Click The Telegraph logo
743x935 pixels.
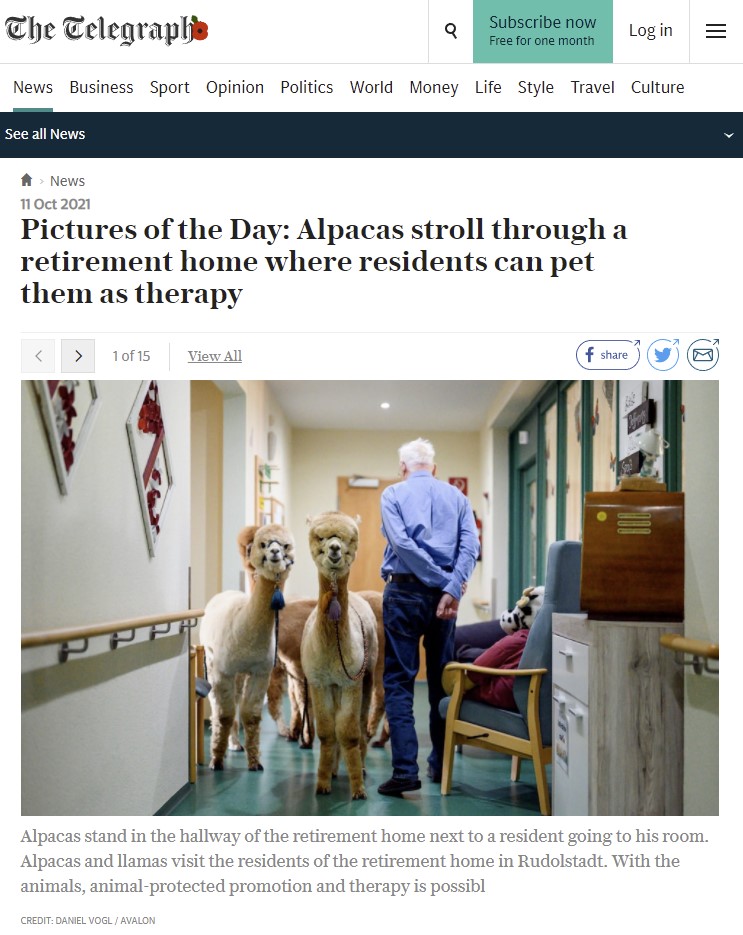click(x=106, y=29)
